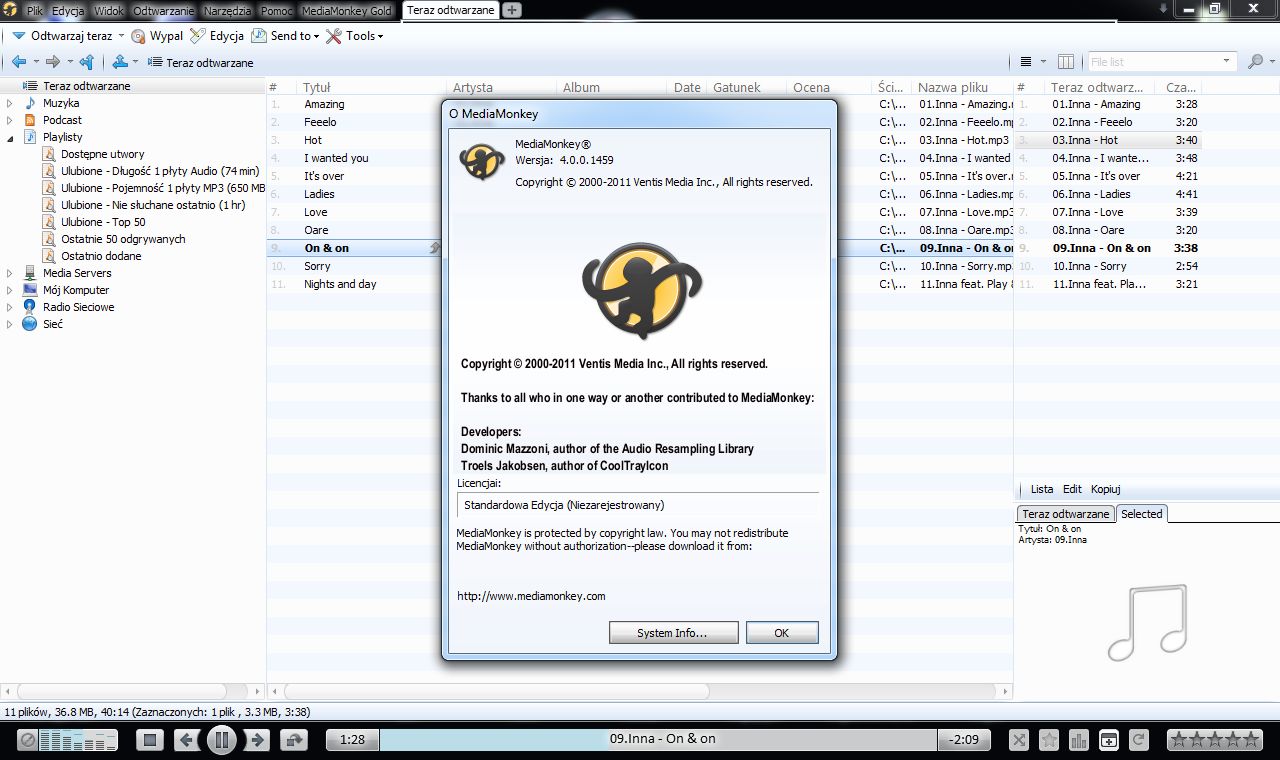Toggle repeat mode in the player bar
Viewport: 1280px width, 760px height.
pyautogui.click(x=1139, y=740)
